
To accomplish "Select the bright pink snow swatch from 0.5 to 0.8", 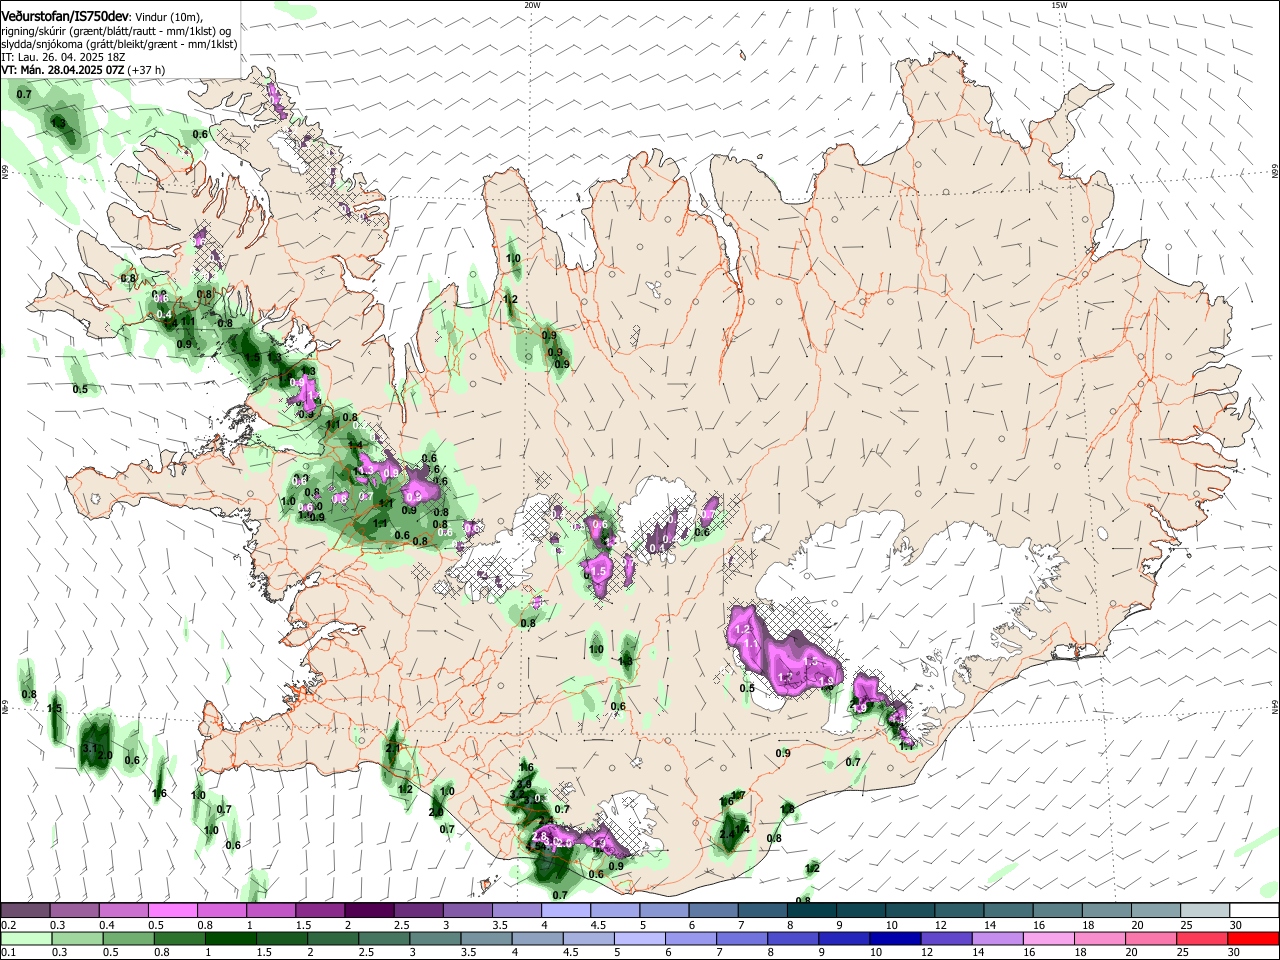I will (x=173, y=911).
